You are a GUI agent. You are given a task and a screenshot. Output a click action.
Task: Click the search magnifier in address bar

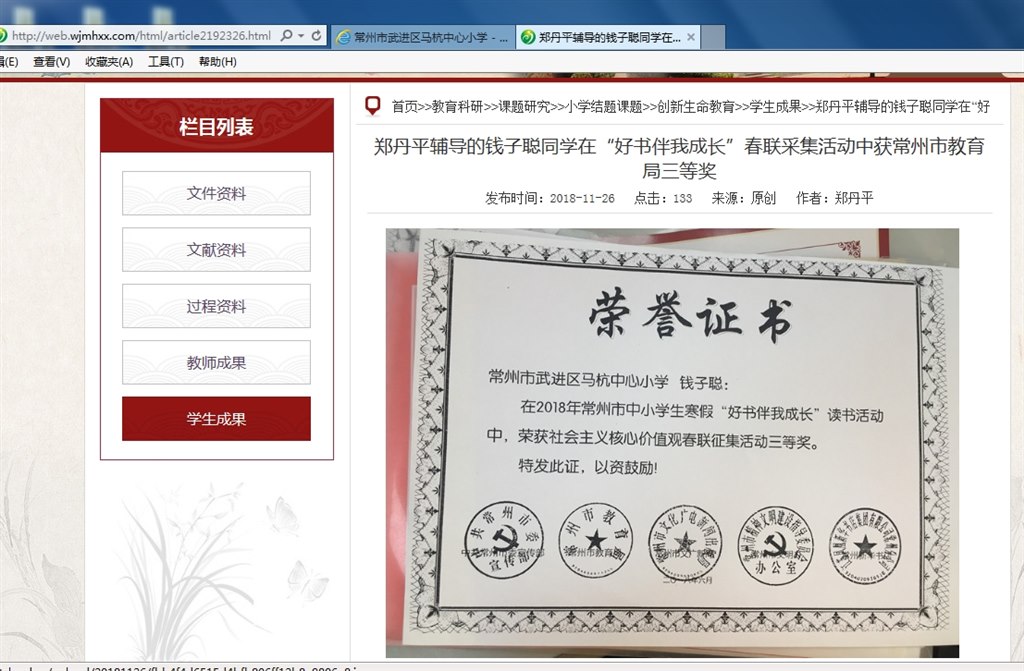click(287, 36)
